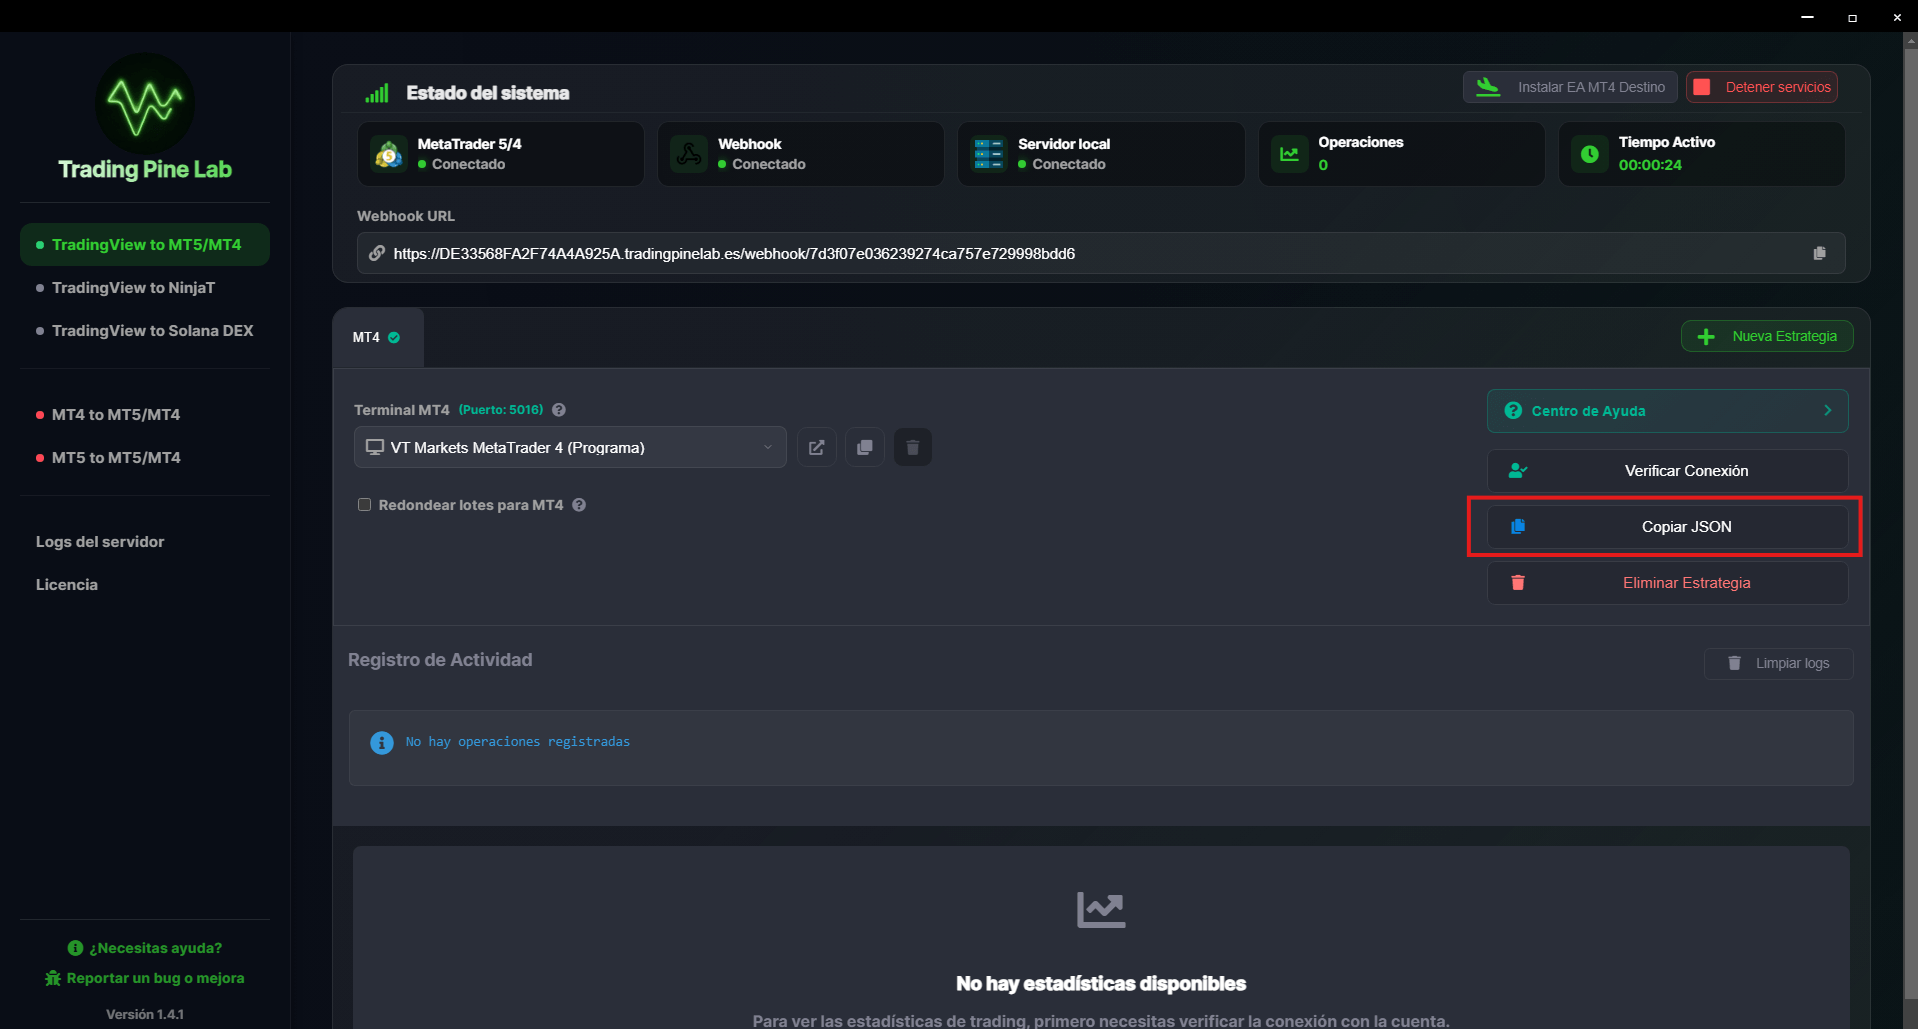Click the Trading Pine Lab logo

click(144, 104)
